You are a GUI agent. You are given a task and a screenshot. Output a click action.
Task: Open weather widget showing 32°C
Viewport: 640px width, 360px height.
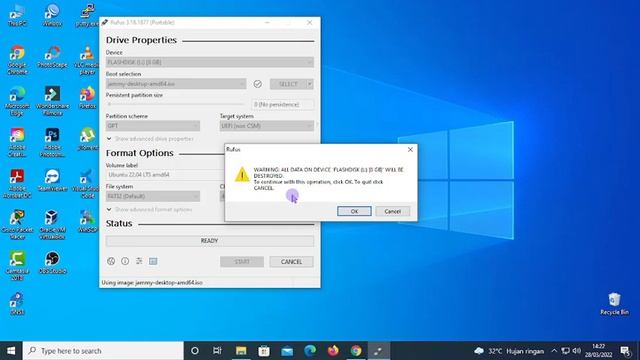509,351
